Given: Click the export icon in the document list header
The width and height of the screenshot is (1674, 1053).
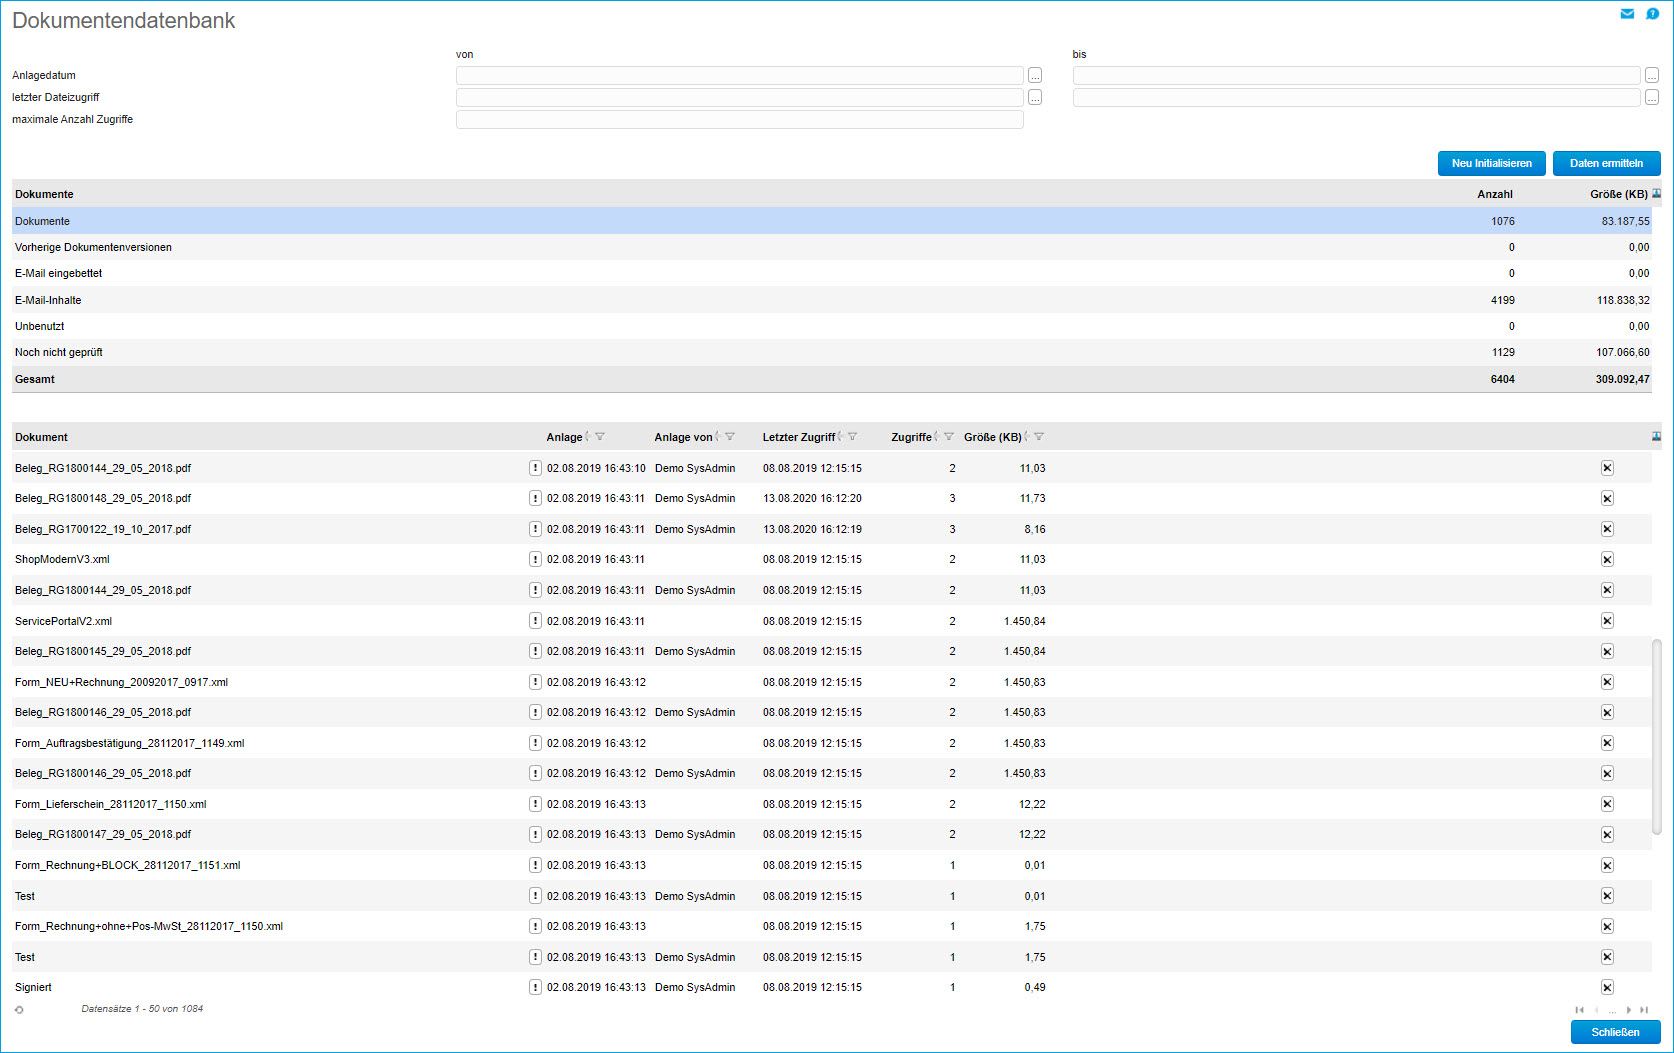Looking at the screenshot, I should [1656, 437].
